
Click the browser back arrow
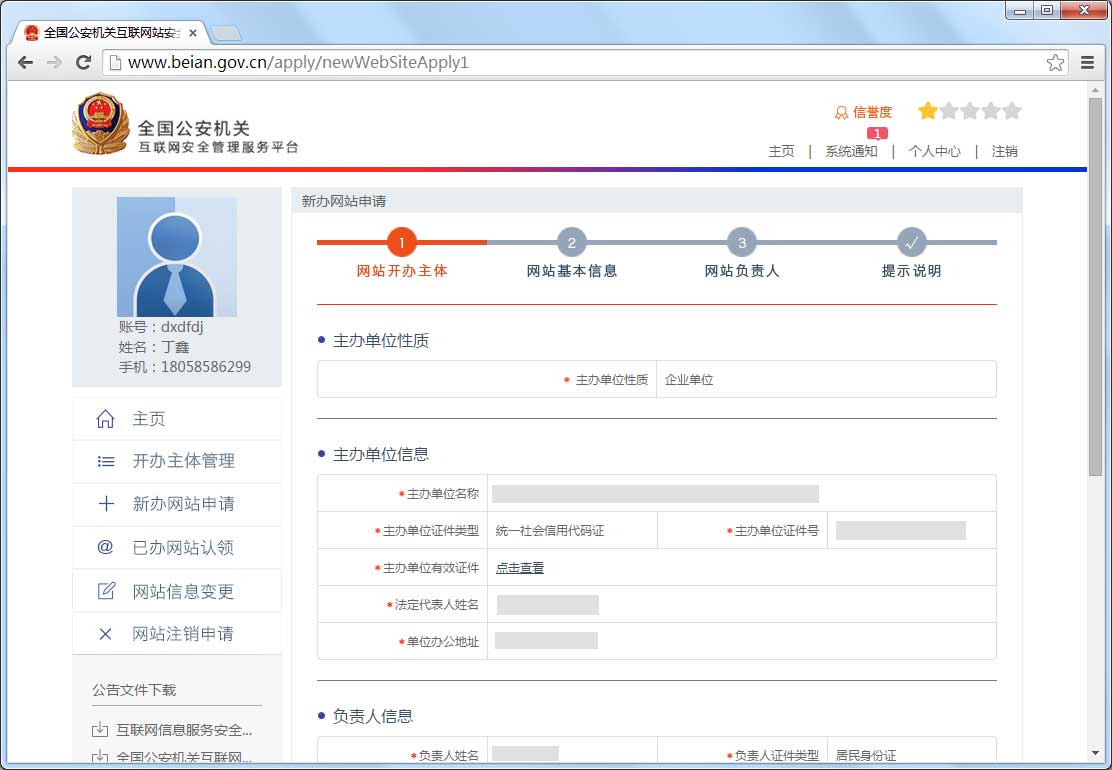(26, 62)
